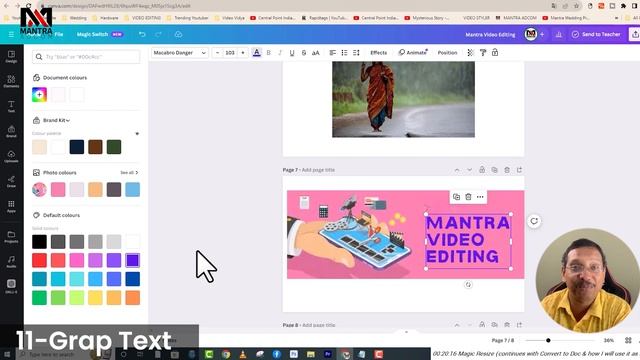
Task: Open the text spacing options
Action: pos(356,53)
